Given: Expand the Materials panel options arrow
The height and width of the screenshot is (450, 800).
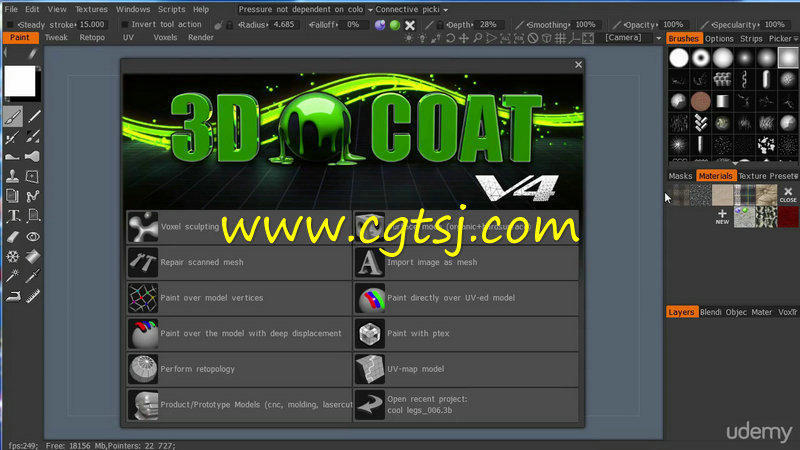Looking at the screenshot, I should pos(796,176).
